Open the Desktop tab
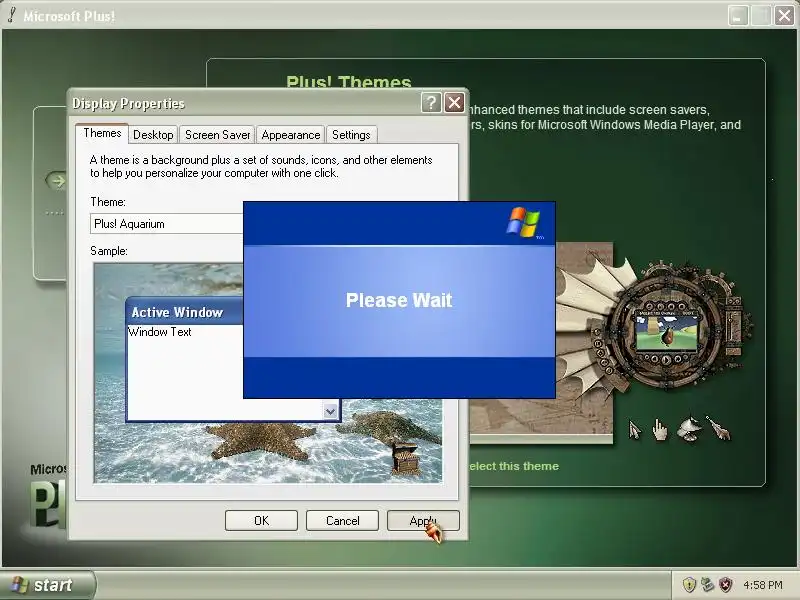Image resolution: width=800 pixels, height=600 pixels. [x=153, y=135]
